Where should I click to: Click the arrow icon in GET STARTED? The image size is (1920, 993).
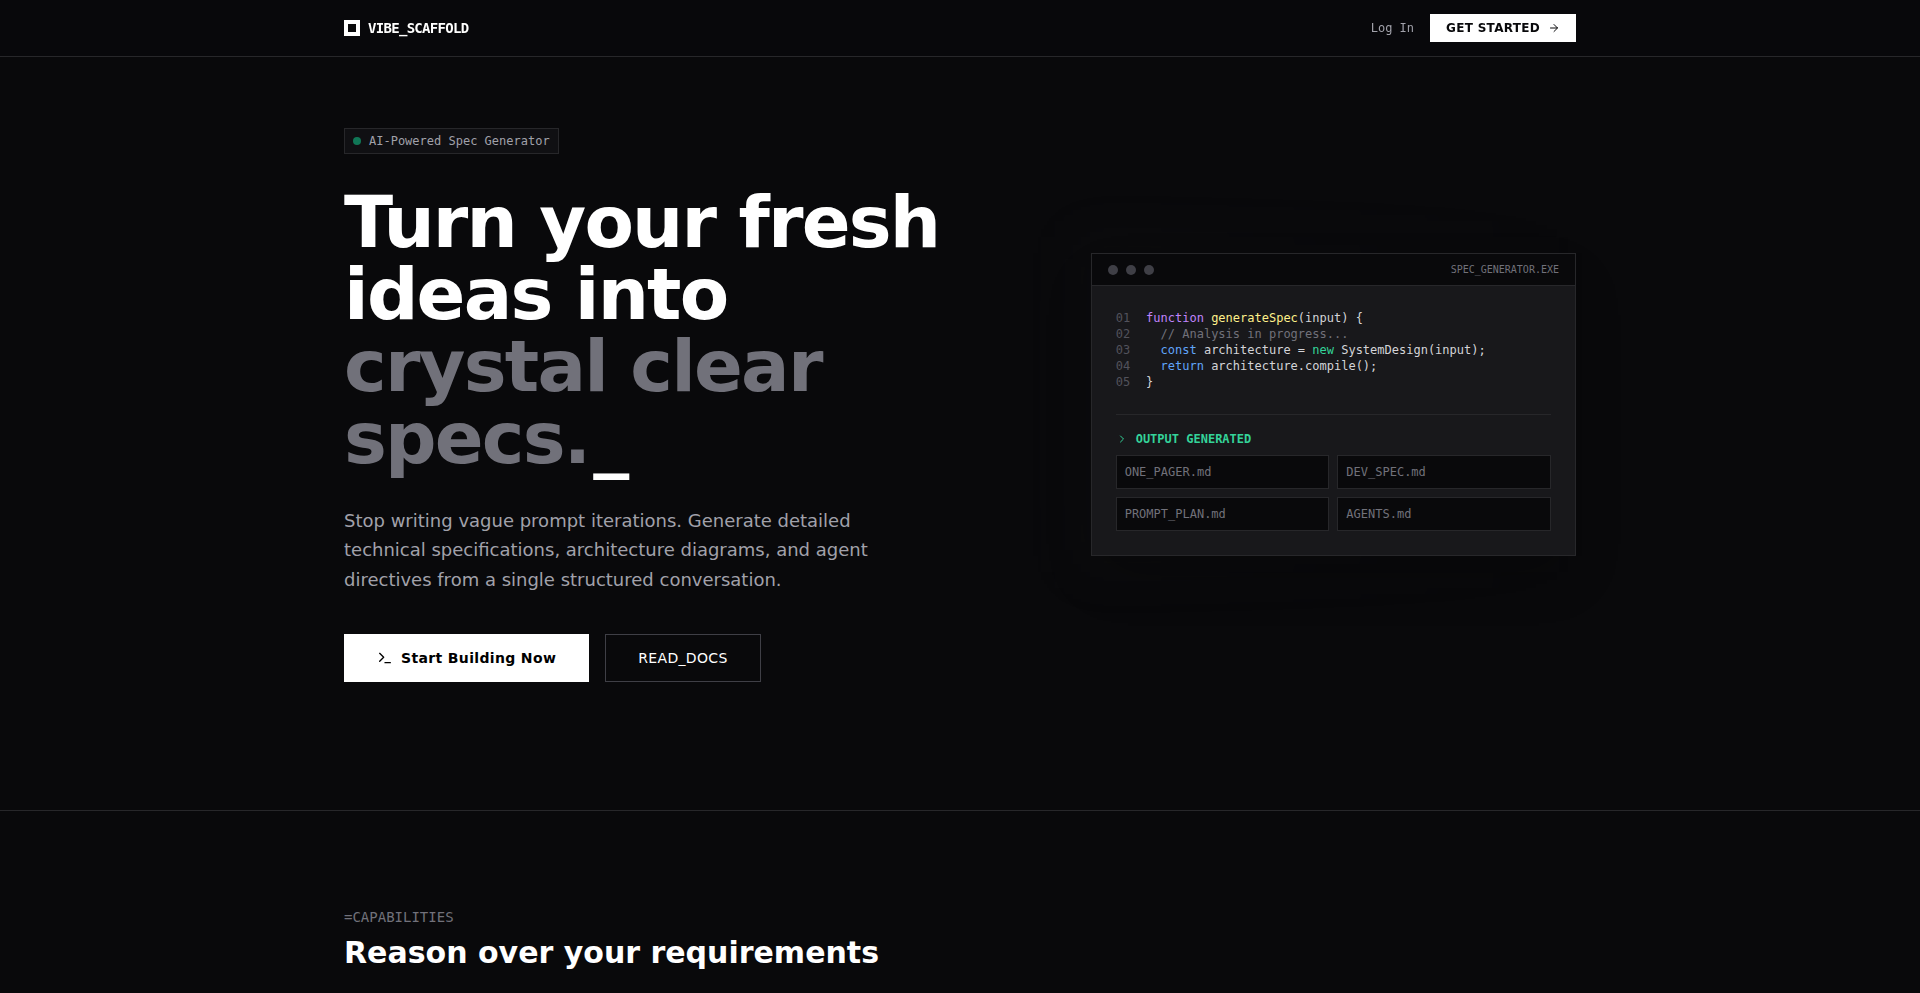tap(1554, 28)
